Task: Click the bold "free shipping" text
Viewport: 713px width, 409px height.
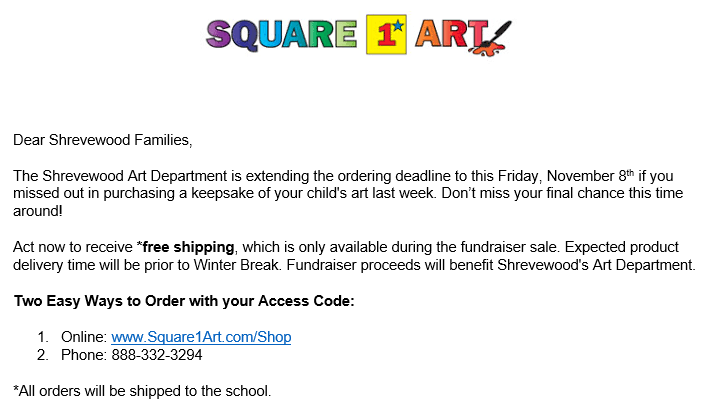Action: 190,247
